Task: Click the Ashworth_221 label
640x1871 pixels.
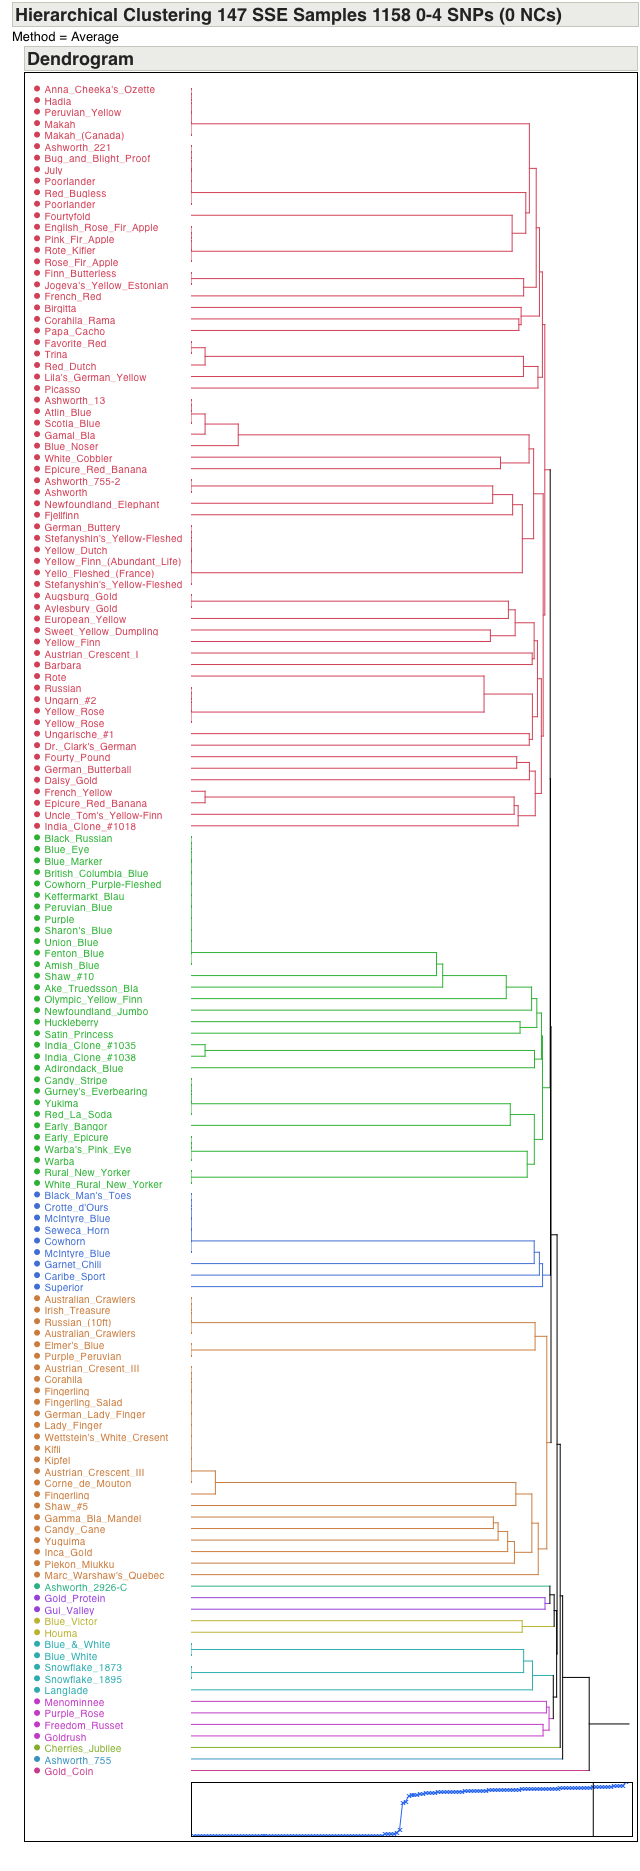Action: (x=78, y=147)
